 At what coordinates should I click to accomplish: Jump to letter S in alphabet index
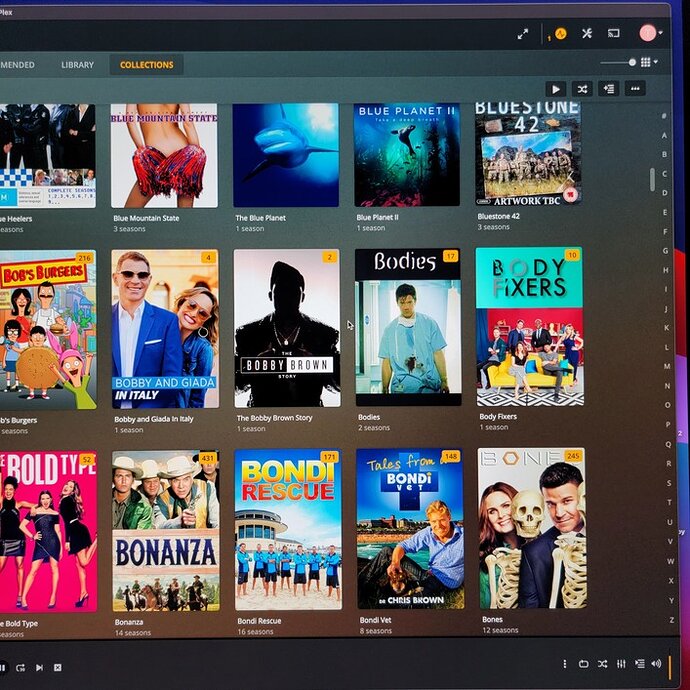click(x=669, y=483)
